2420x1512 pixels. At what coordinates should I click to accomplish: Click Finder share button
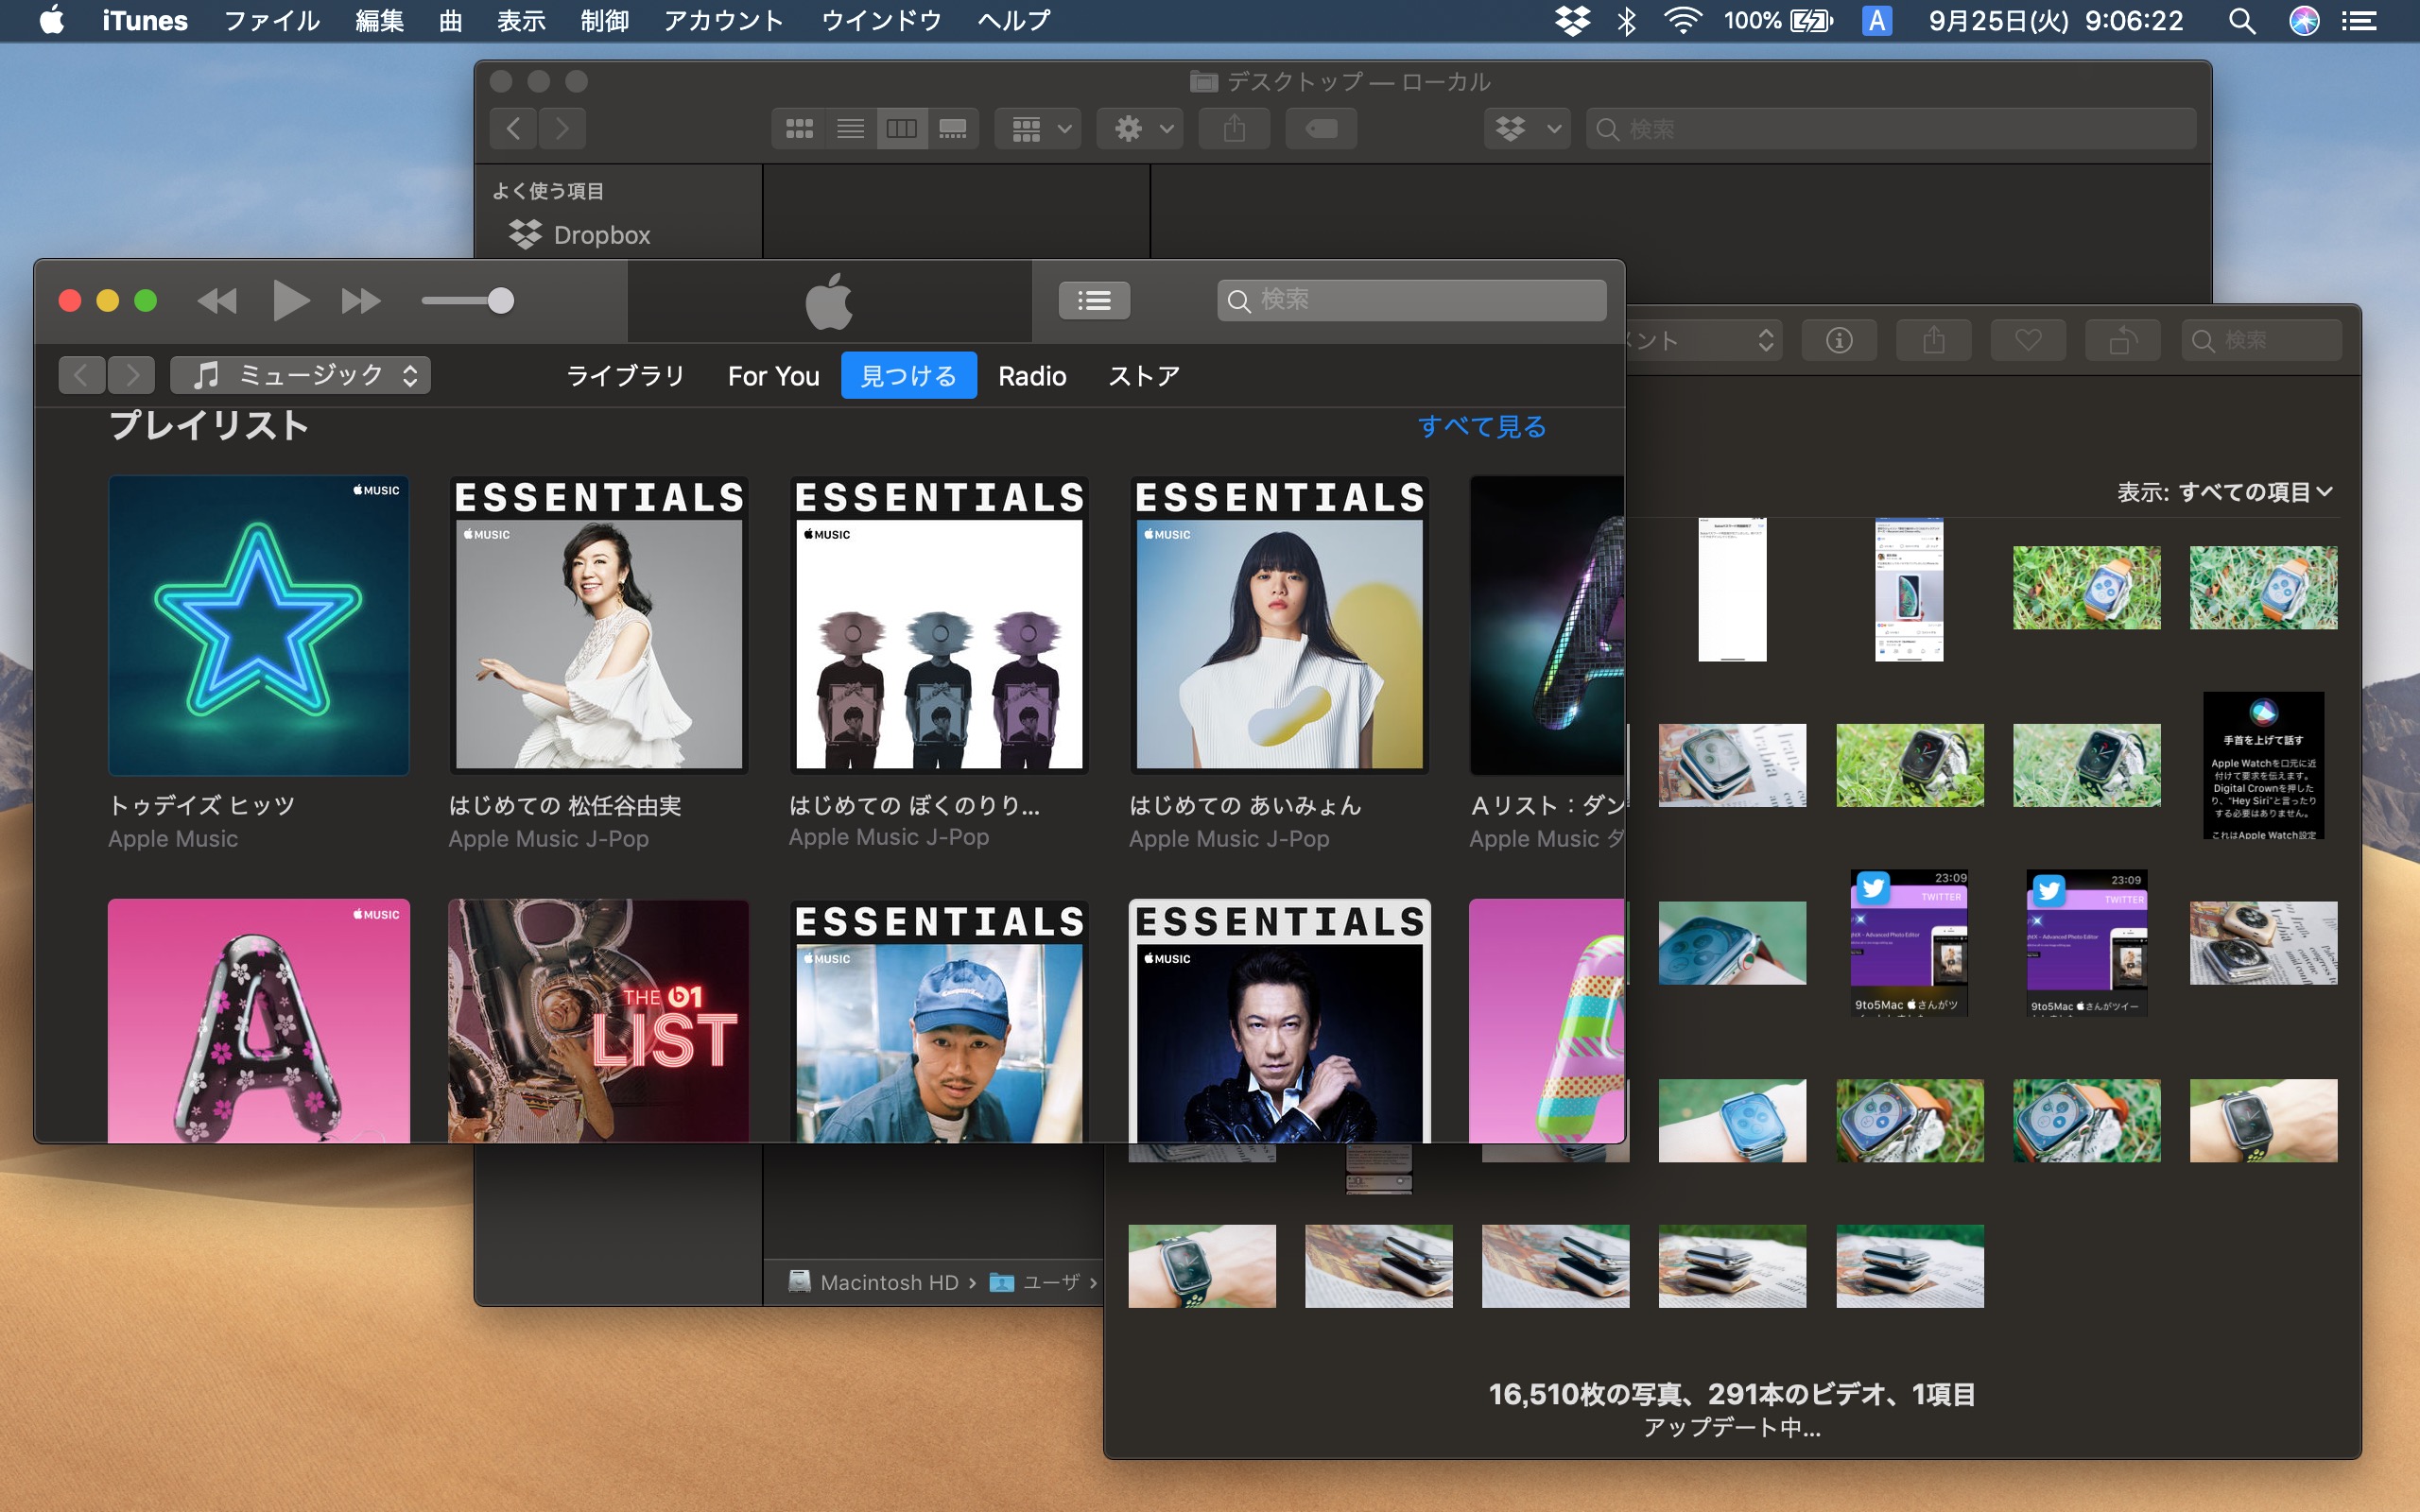click(1234, 129)
